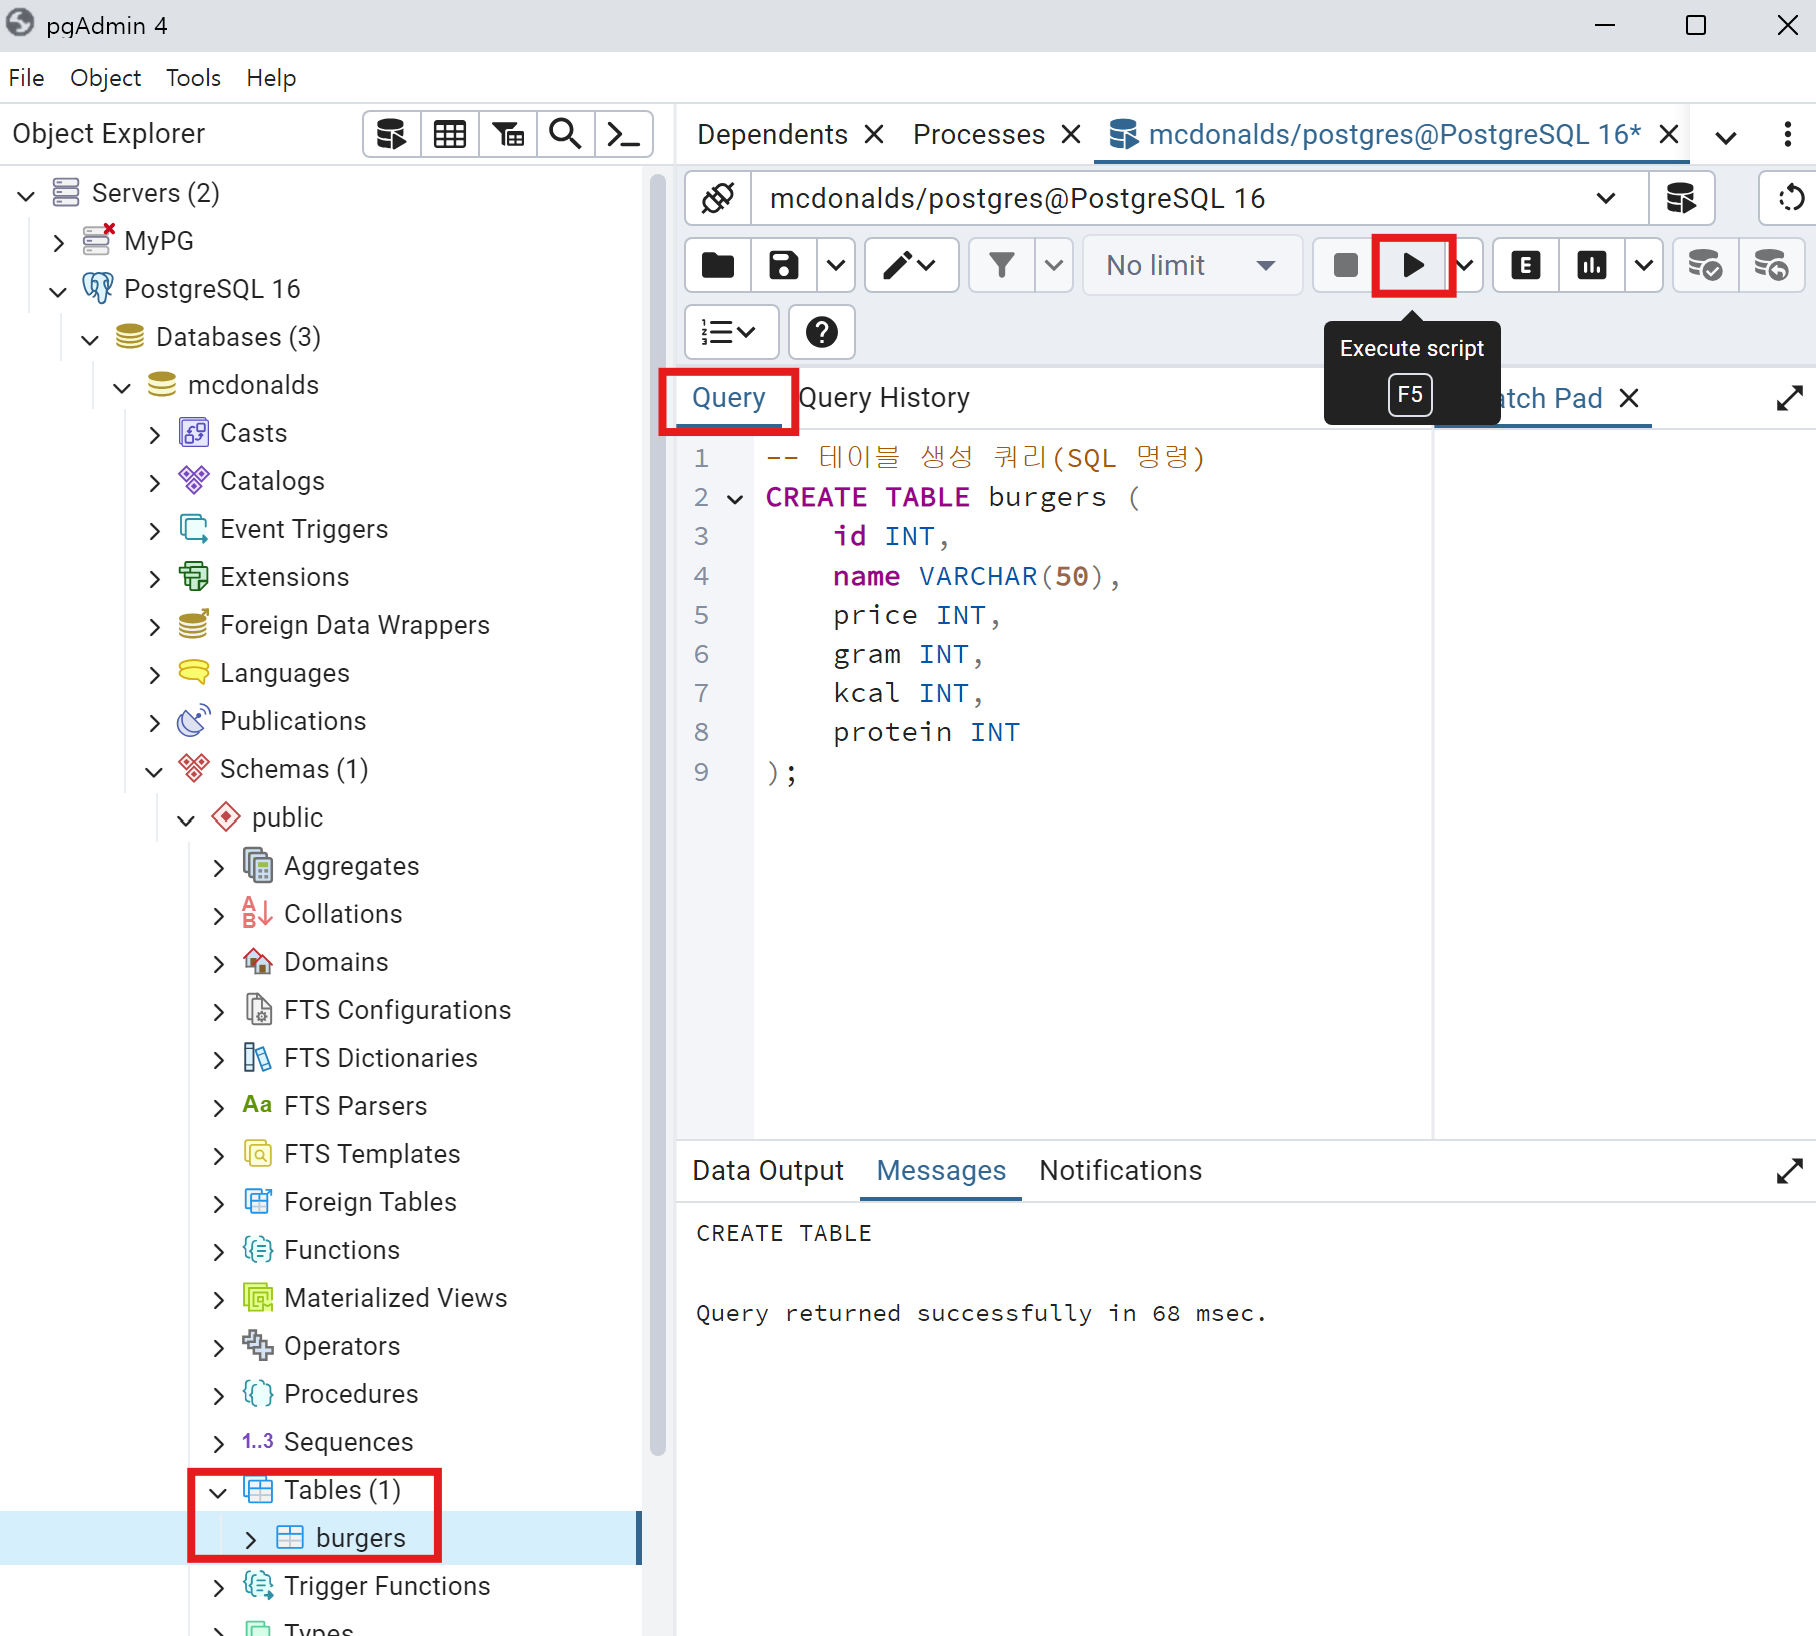Open the Help menu
This screenshot has height=1636, width=1816.
pos(271,78)
